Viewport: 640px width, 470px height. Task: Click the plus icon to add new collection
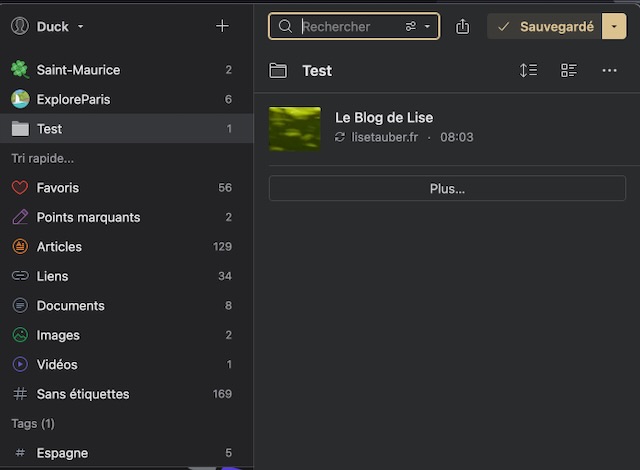tap(222, 26)
